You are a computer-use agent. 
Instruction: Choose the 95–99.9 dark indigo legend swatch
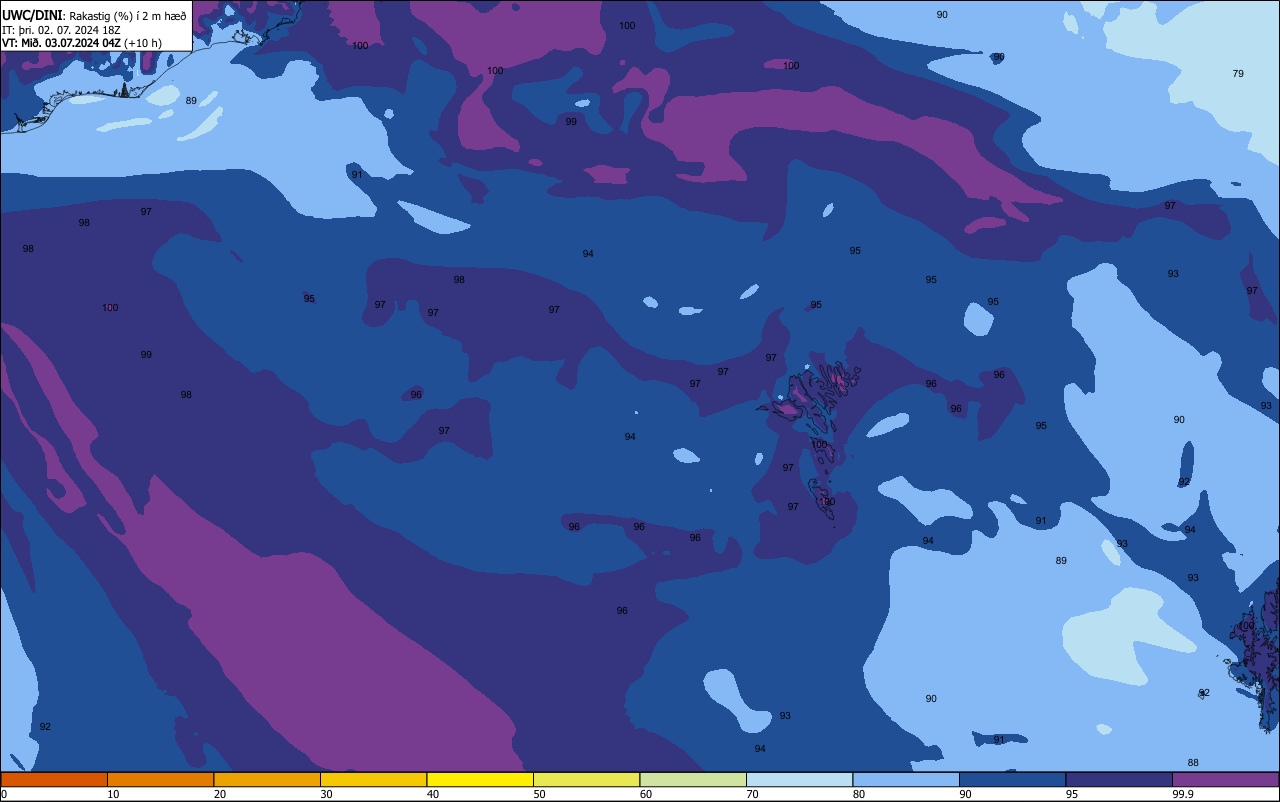coord(1119,779)
